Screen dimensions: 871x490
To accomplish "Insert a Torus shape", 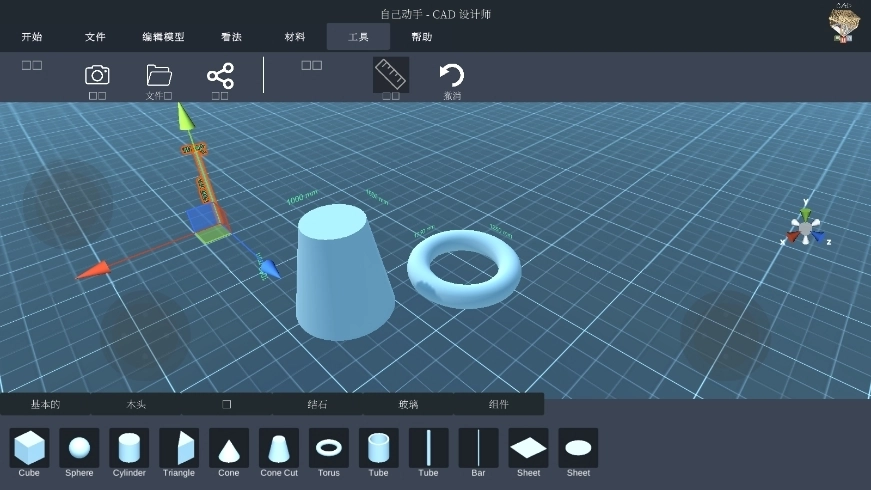I will coord(329,448).
